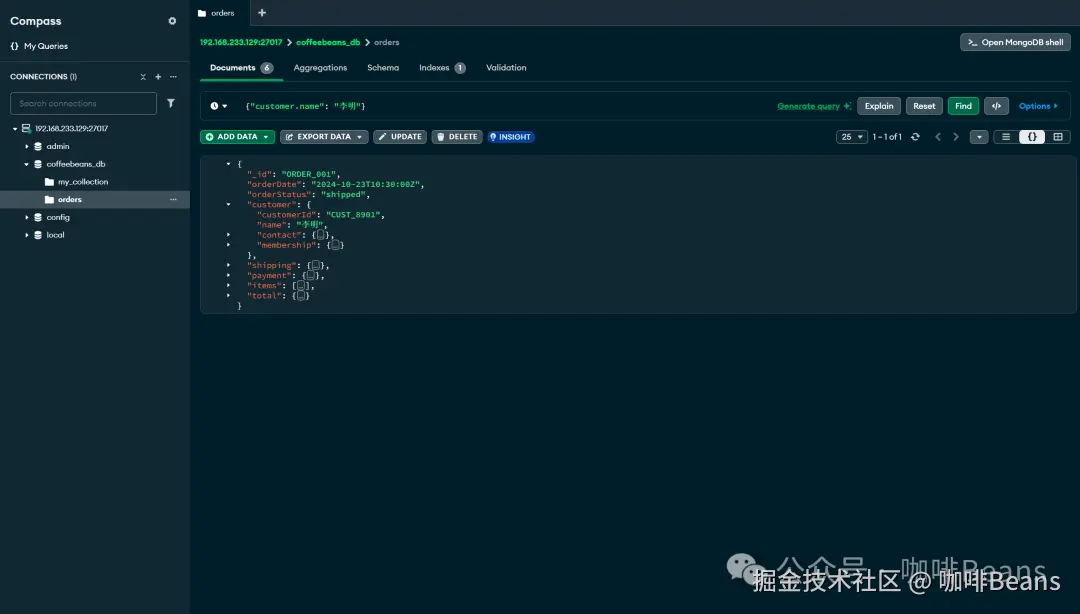
Task: Expand the "shipping" field
Action: tap(229, 265)
